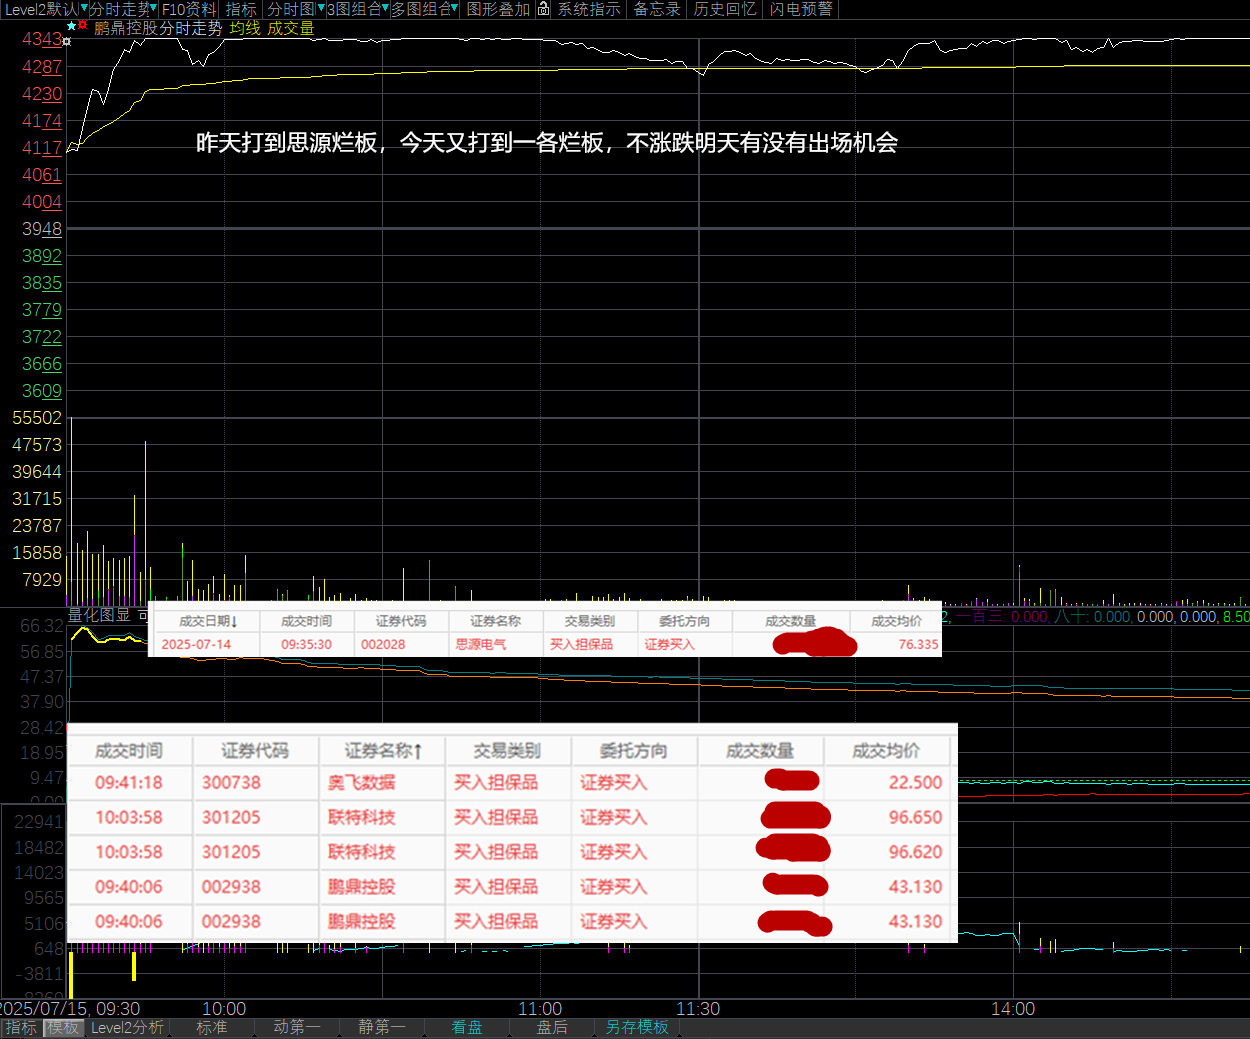Click the 76.335 price cell

tap(918, 645)
